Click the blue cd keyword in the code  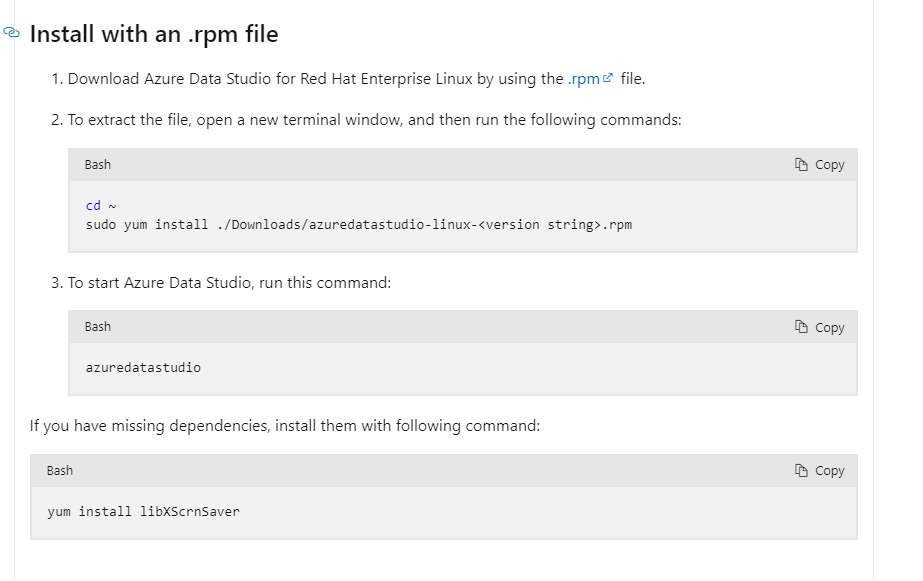pos(93,206)
